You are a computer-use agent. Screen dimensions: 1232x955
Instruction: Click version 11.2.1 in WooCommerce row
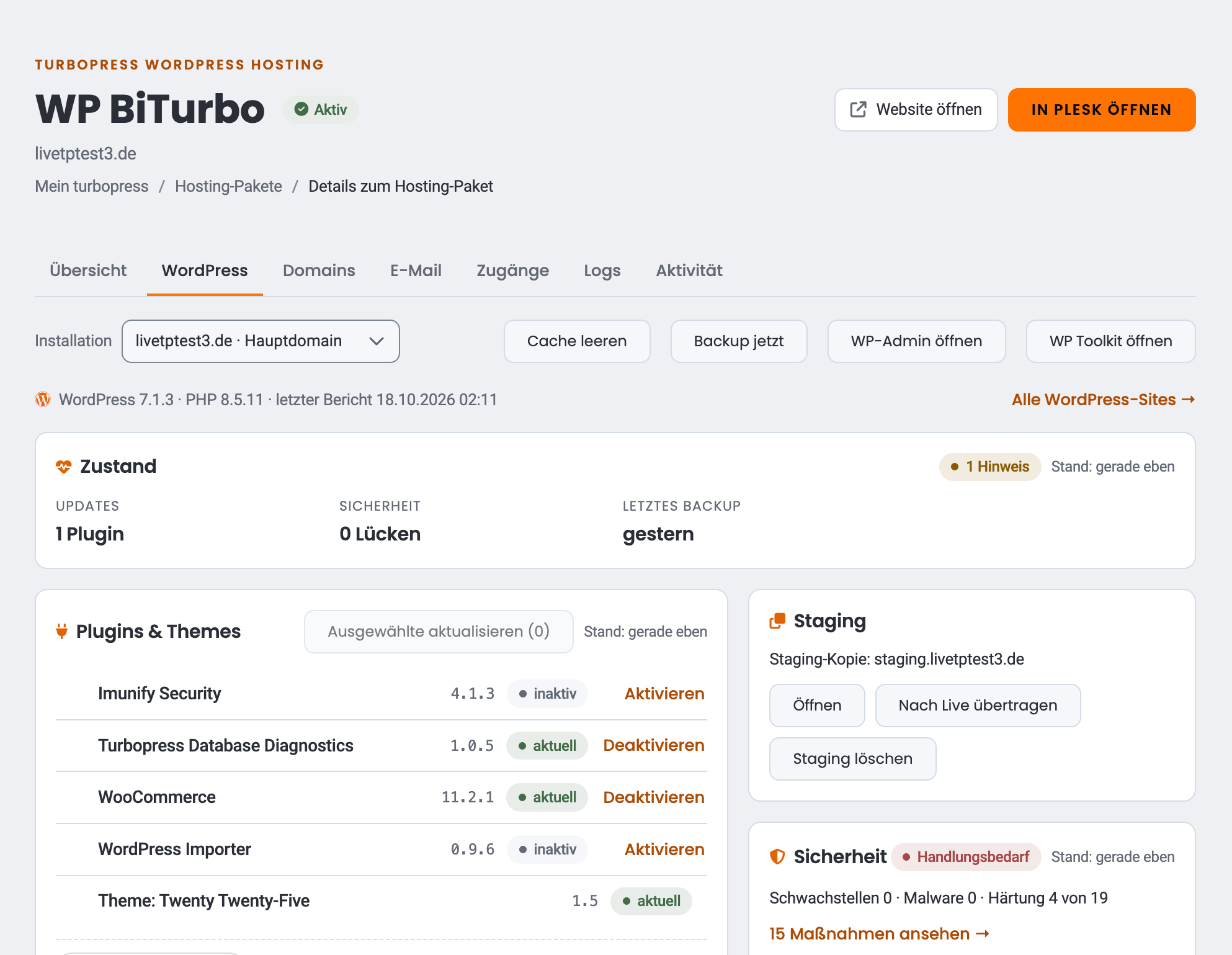tap(468, 797)
